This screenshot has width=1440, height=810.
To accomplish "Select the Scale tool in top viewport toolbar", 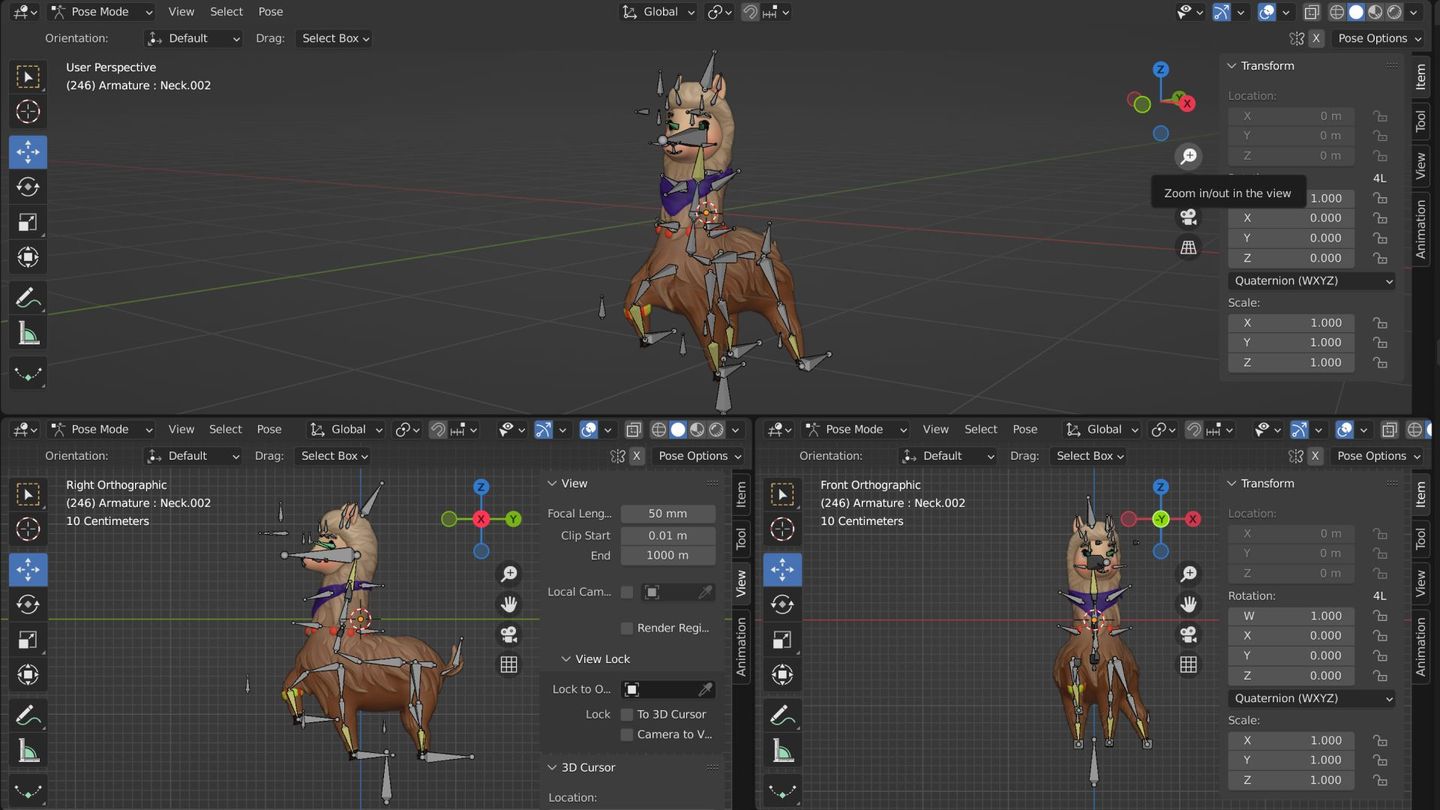I will (28, 222).
